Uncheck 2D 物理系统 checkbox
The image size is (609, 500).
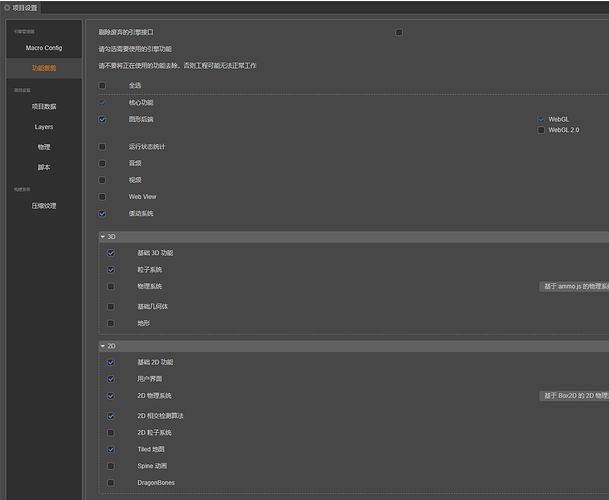tap(111, 395)
